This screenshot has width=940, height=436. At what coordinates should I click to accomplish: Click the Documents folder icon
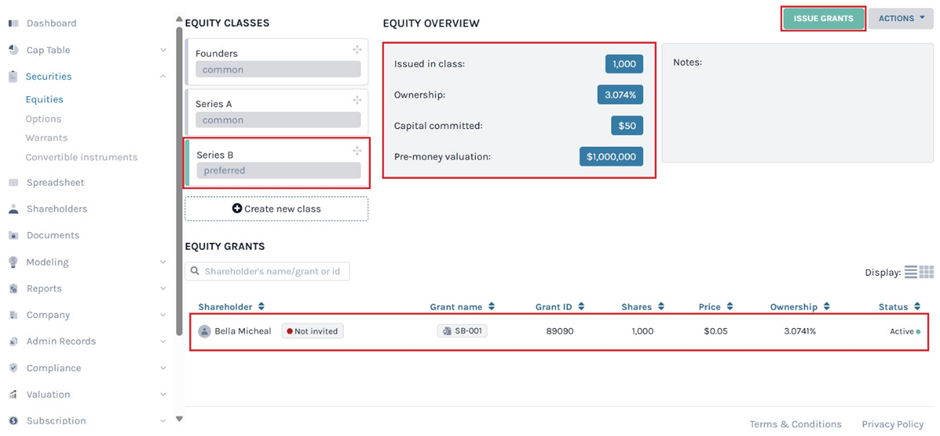tap(13, 235)
